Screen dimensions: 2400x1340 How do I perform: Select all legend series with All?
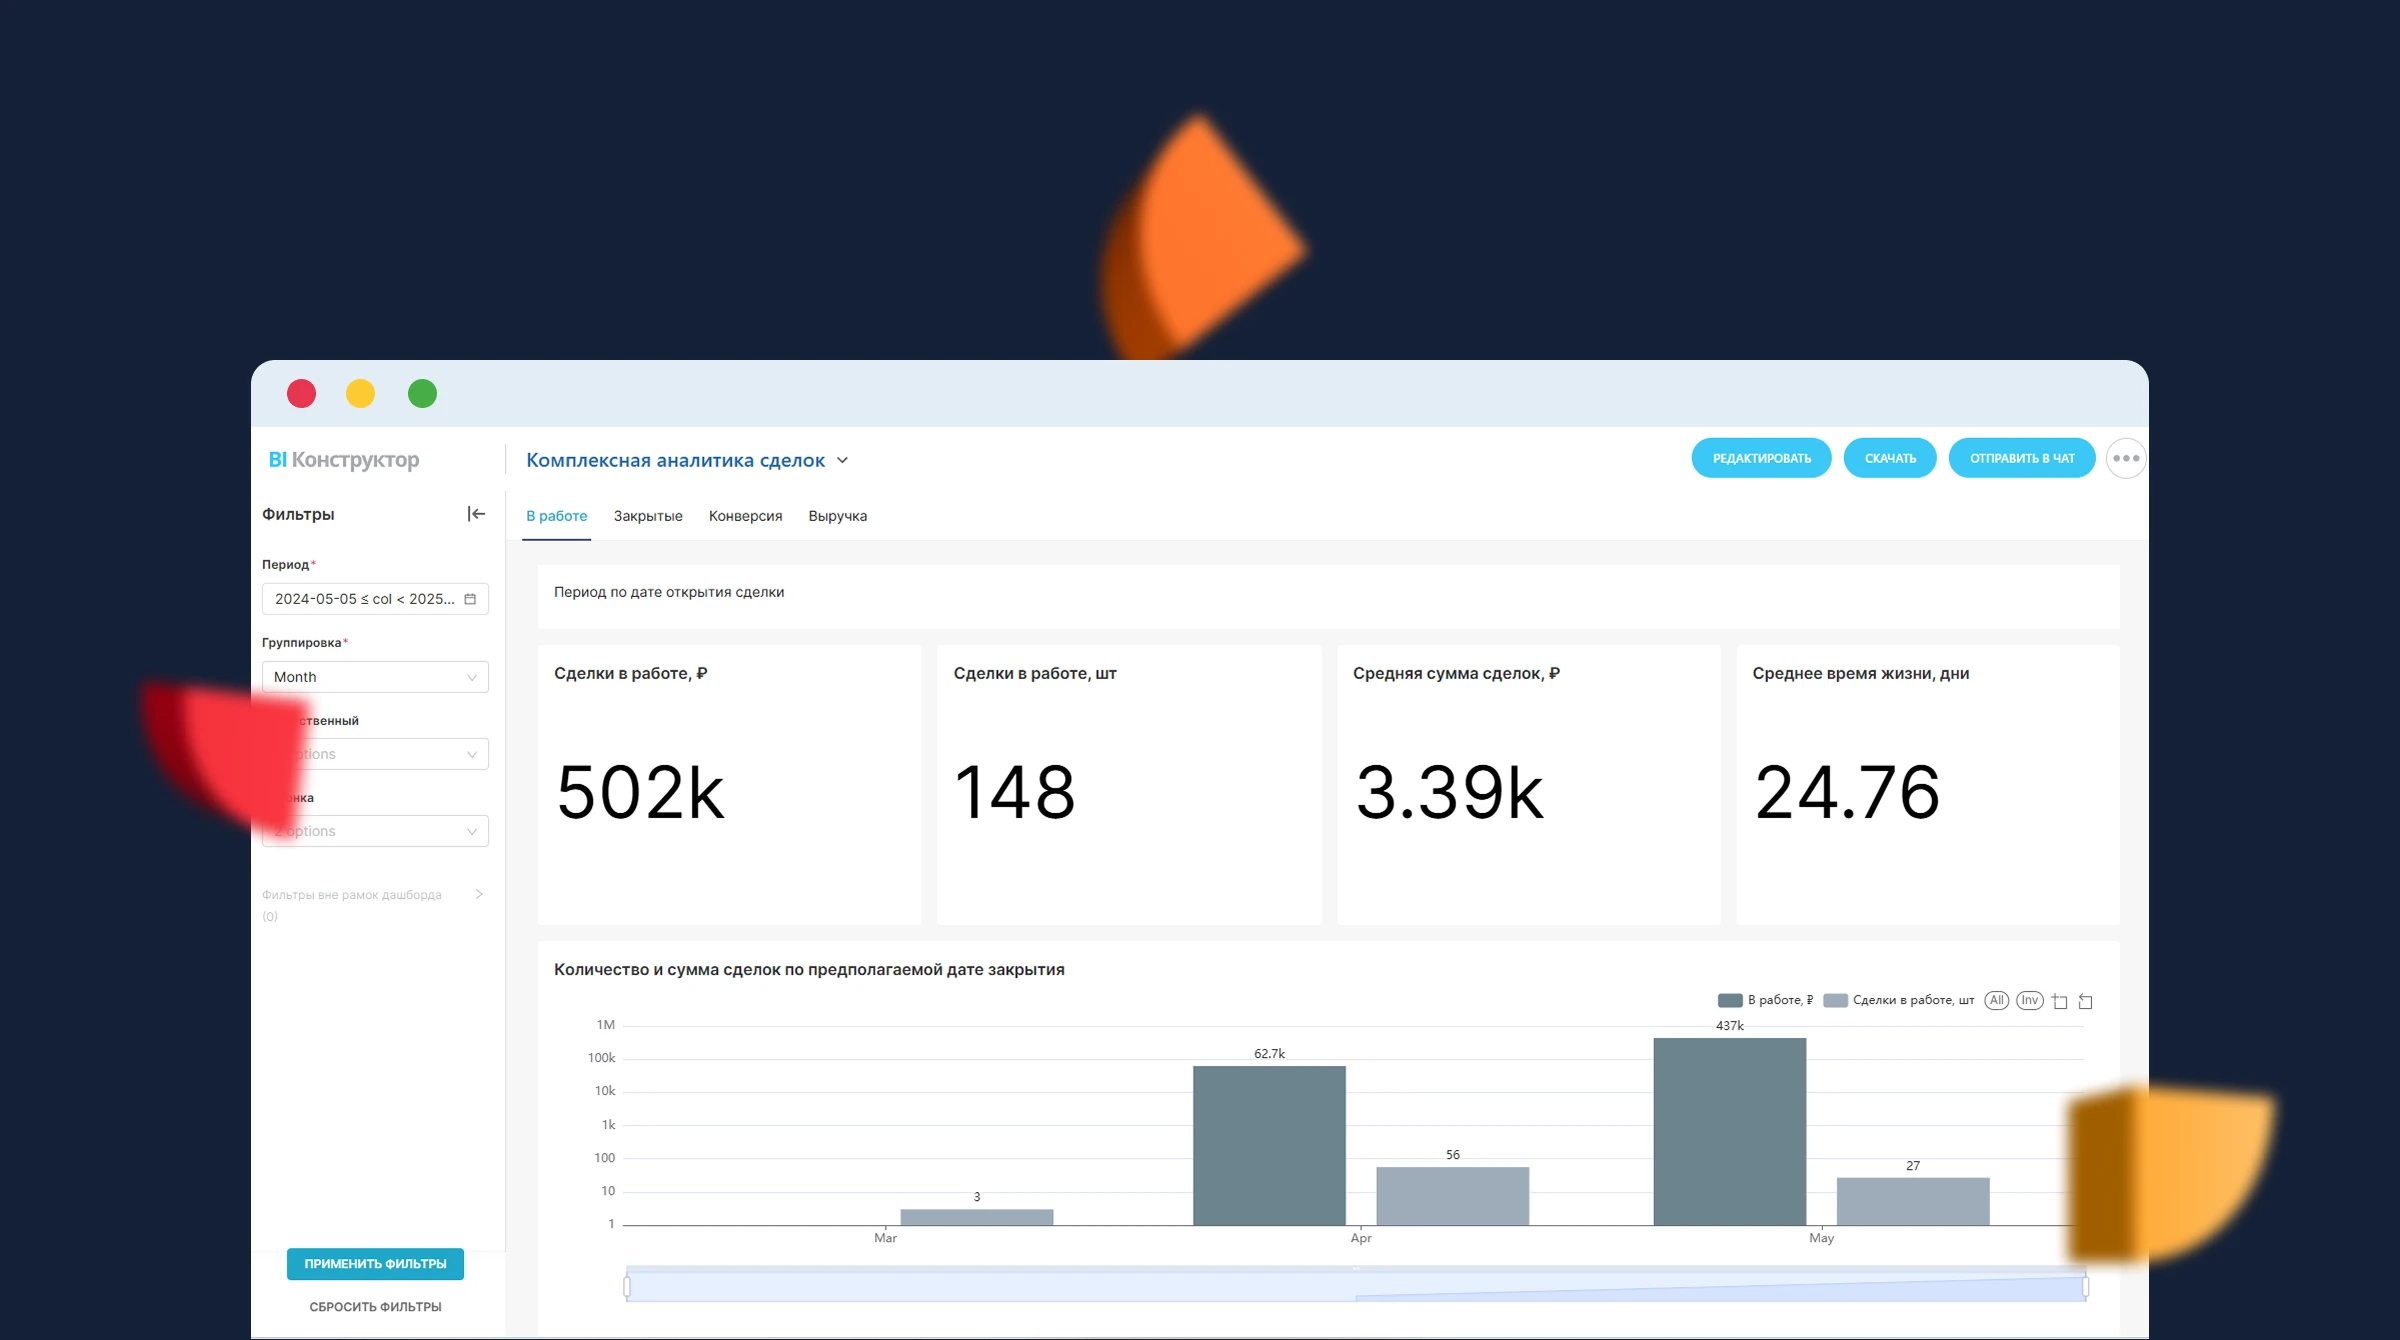(x=1996, y=1000)
